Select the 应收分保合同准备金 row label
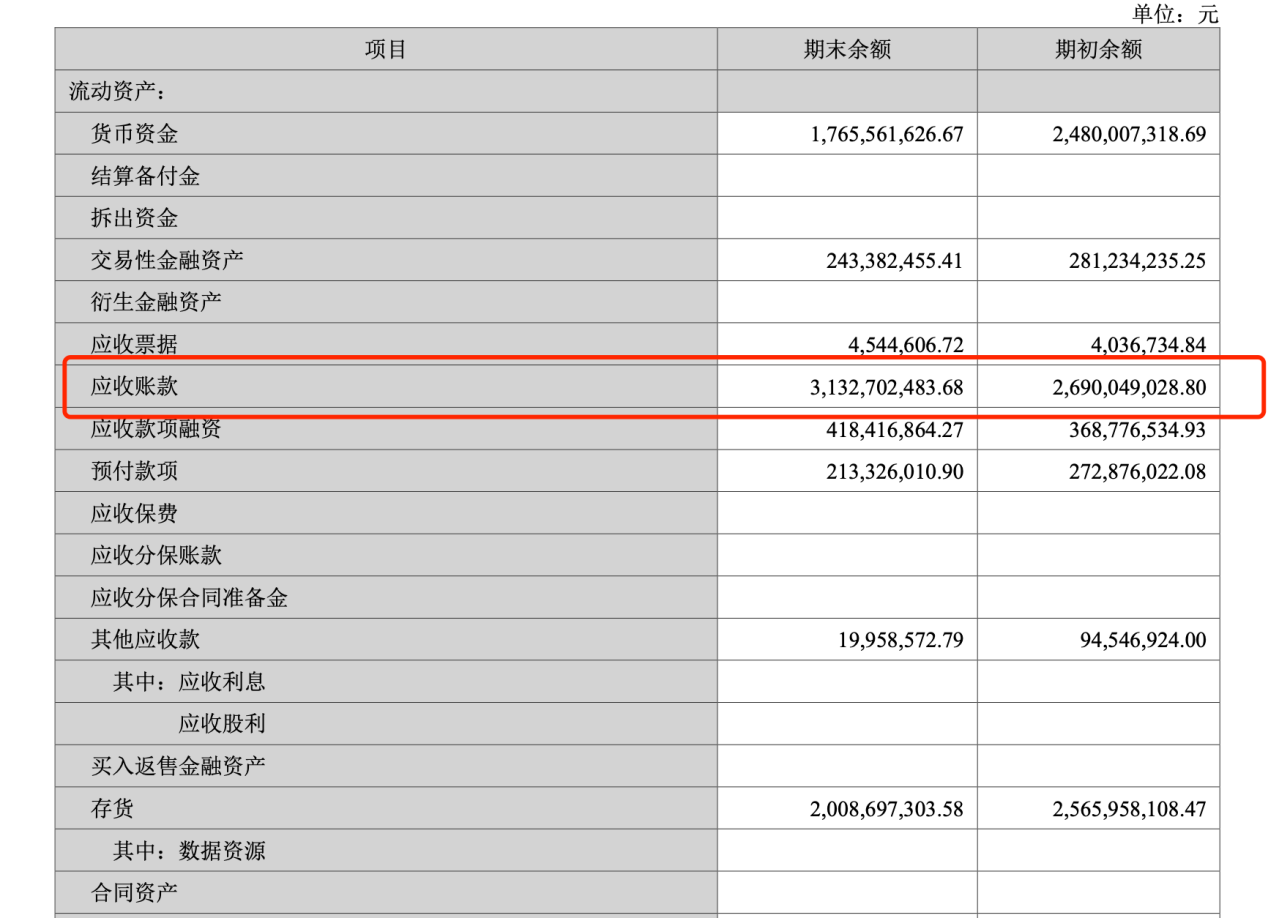Screen dimensions: 1268x918 point(189,598)
